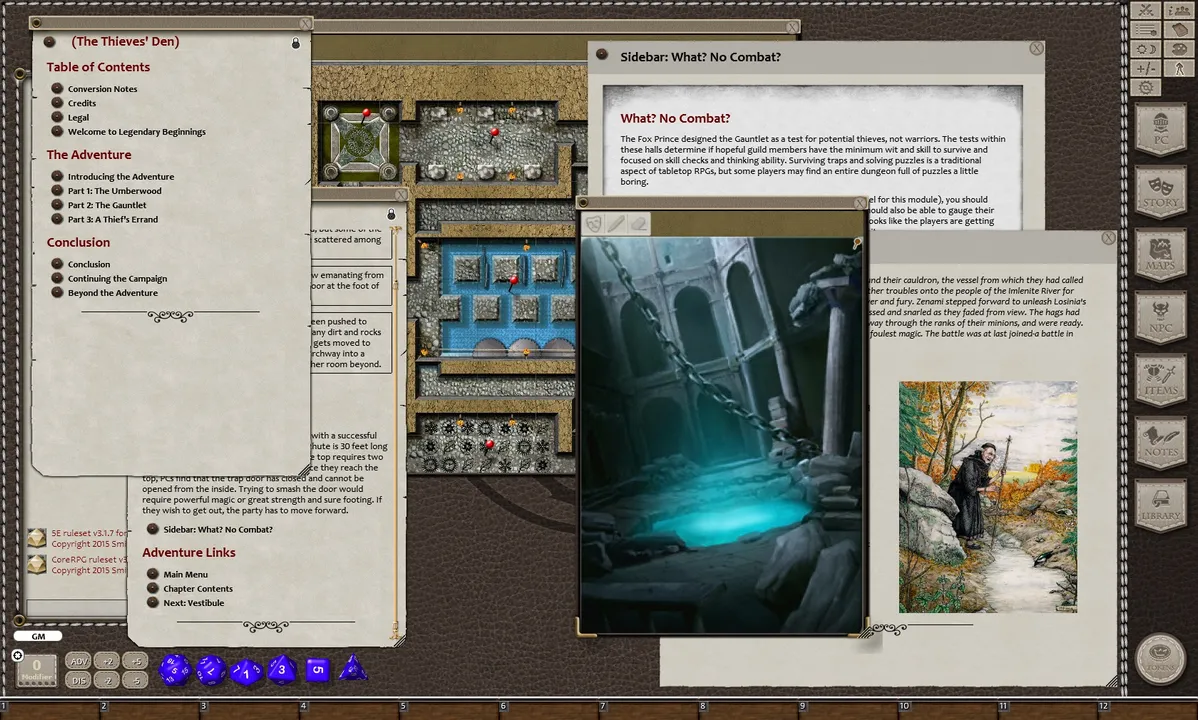This screenshot has height=720, width=1198.
Task: Click the pin marker on dungeon image
Action: [857, 242]
